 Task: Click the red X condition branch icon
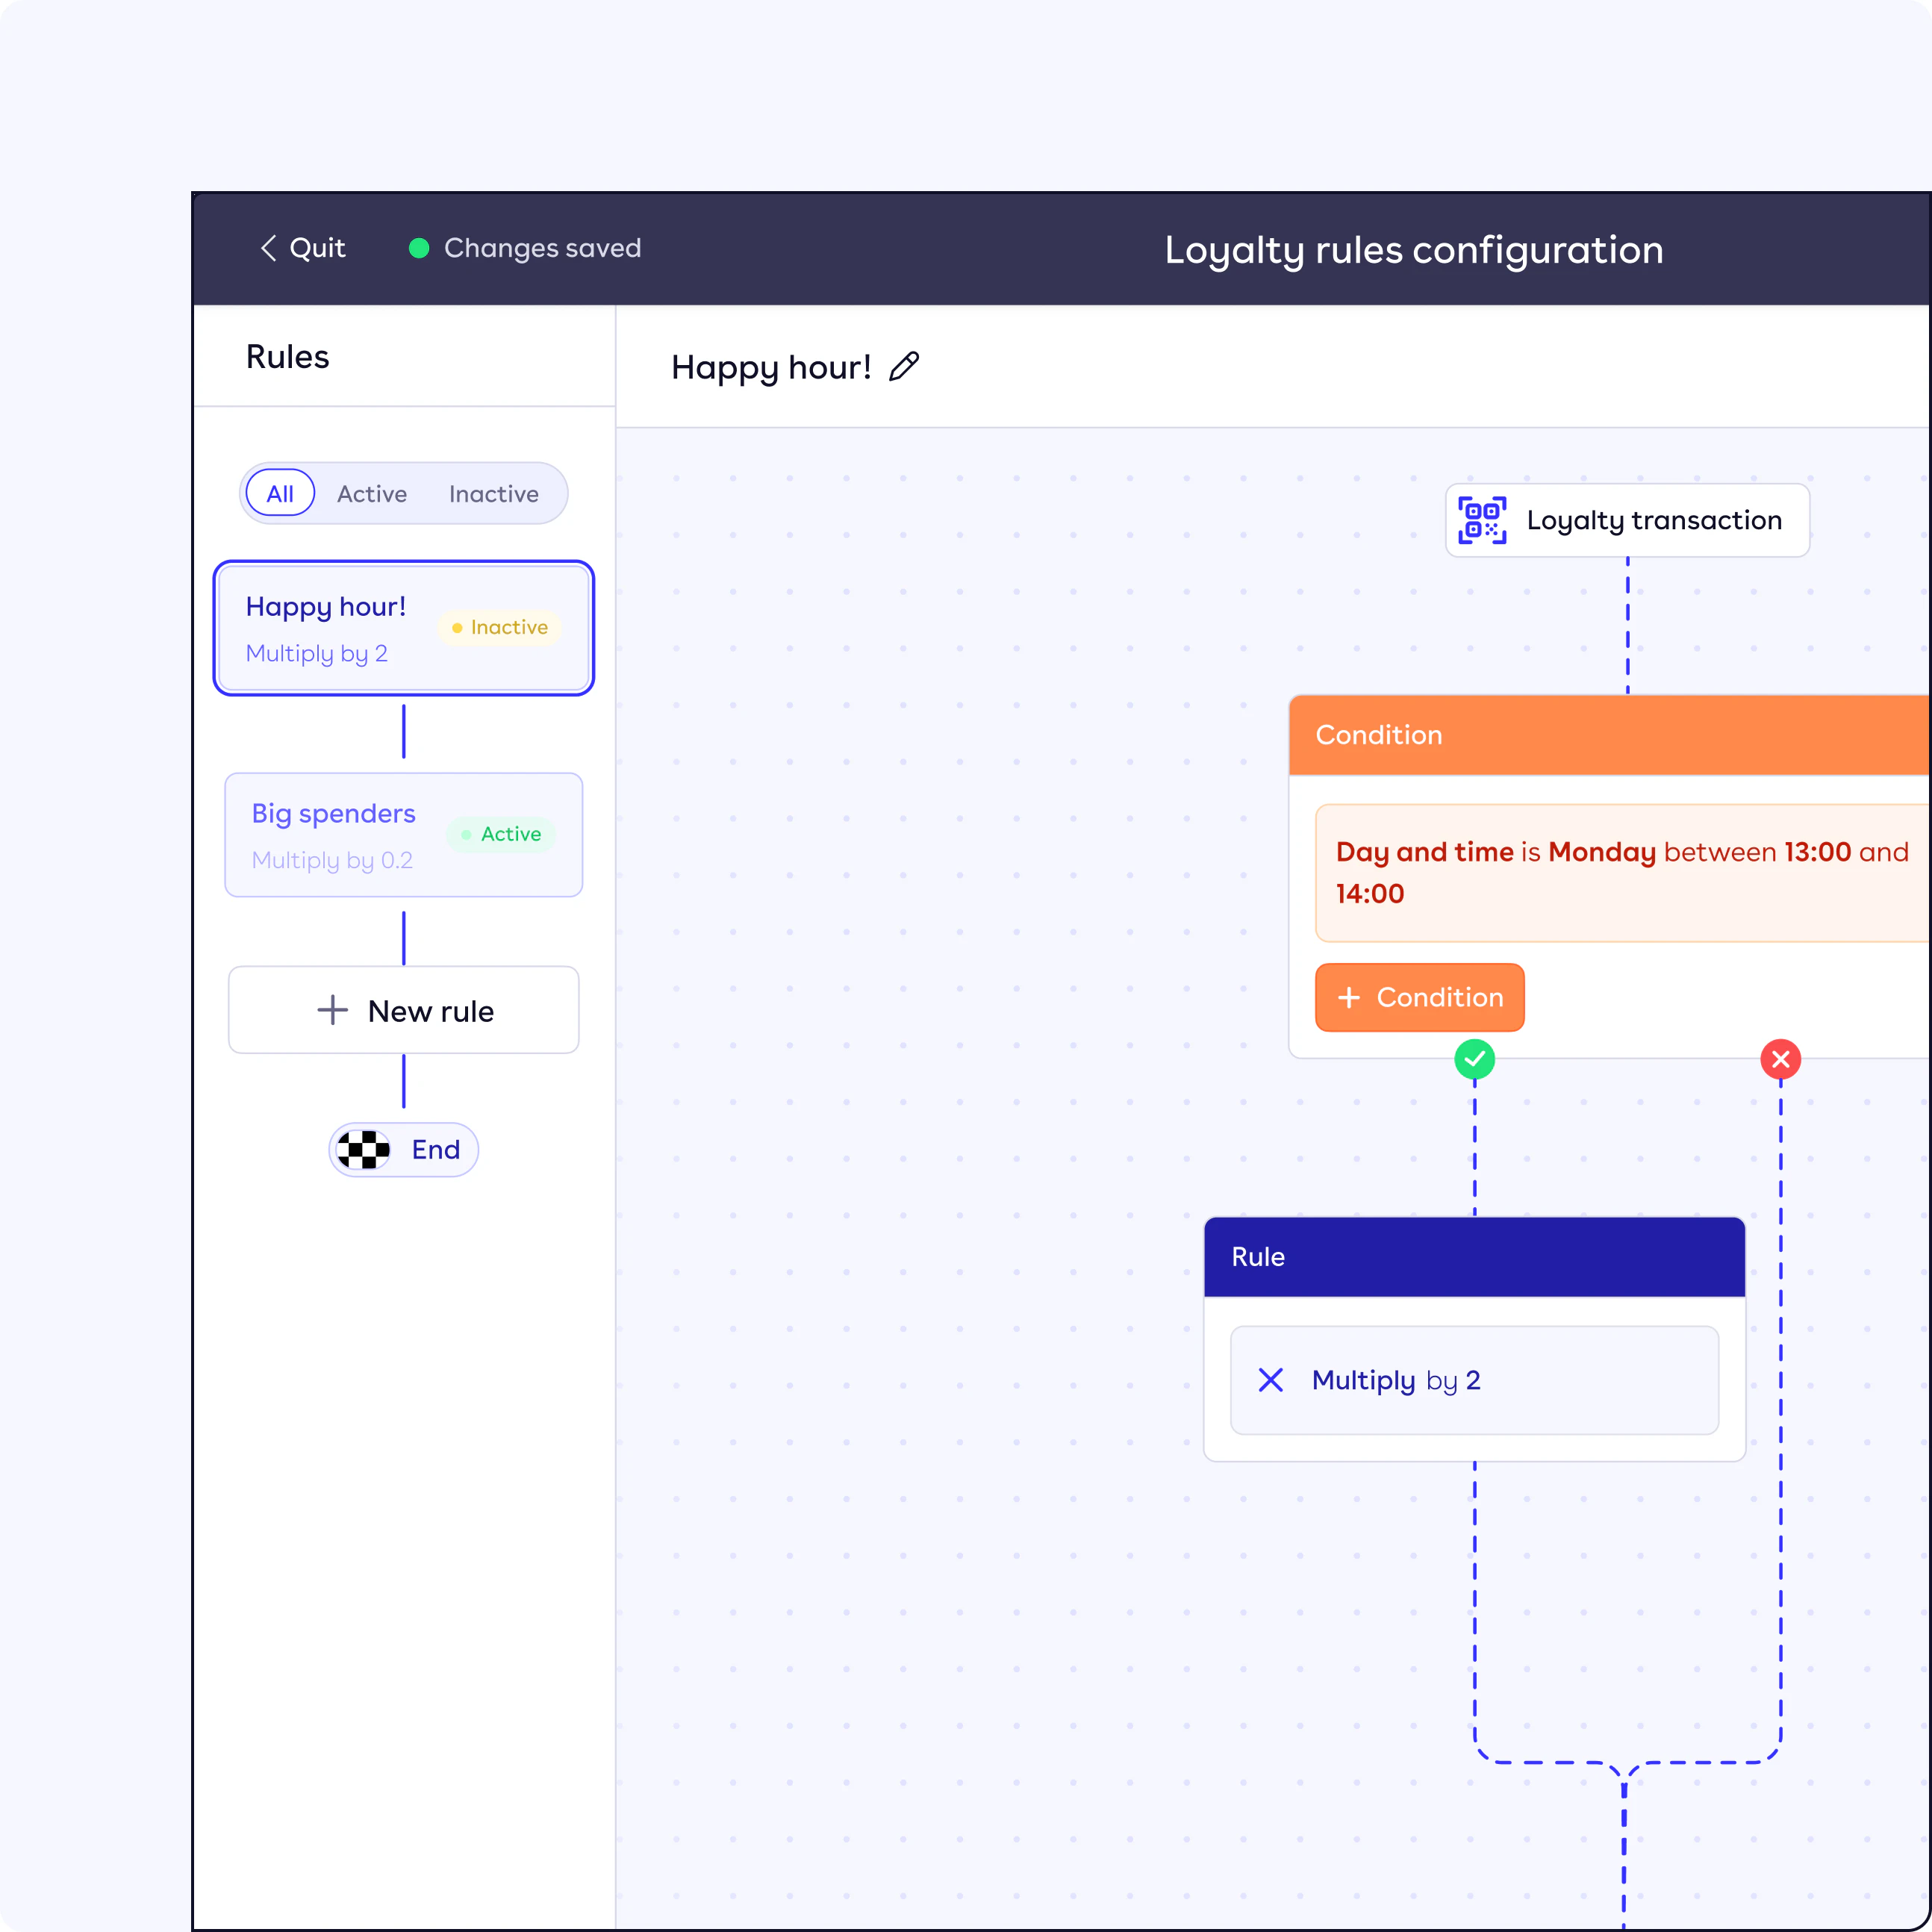(1780, 1058)
